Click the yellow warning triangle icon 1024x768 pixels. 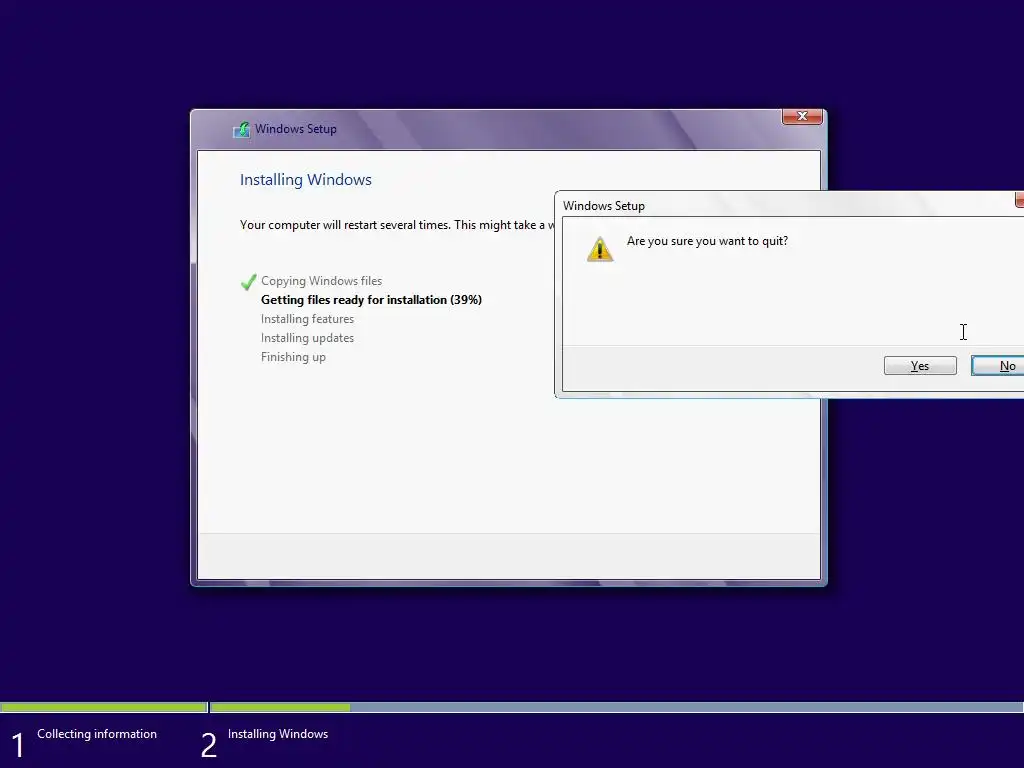tap(600, 249)
